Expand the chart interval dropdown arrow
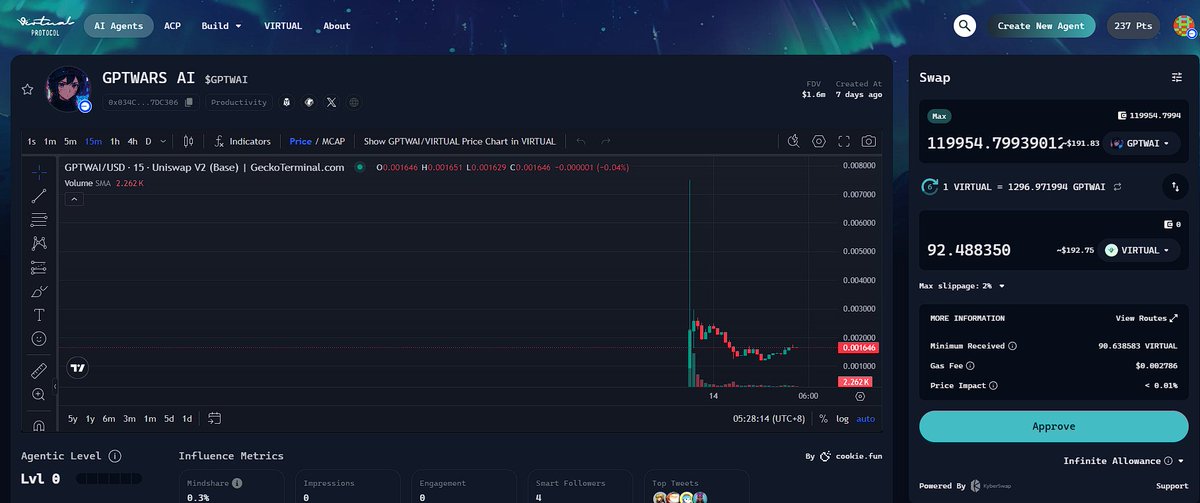Screen dimensions: 1200x503 click(163, 141)
